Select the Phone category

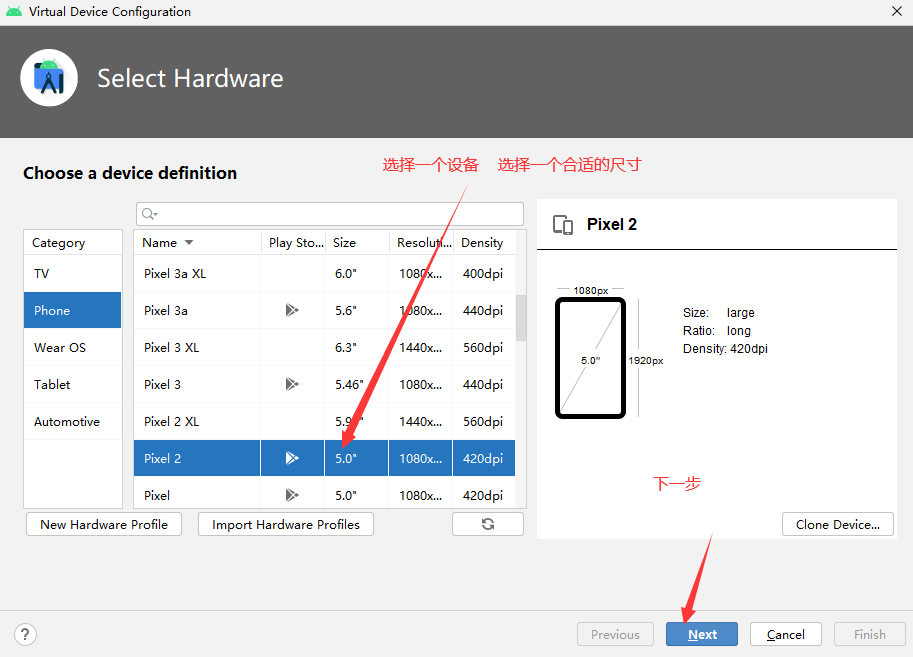73,310
